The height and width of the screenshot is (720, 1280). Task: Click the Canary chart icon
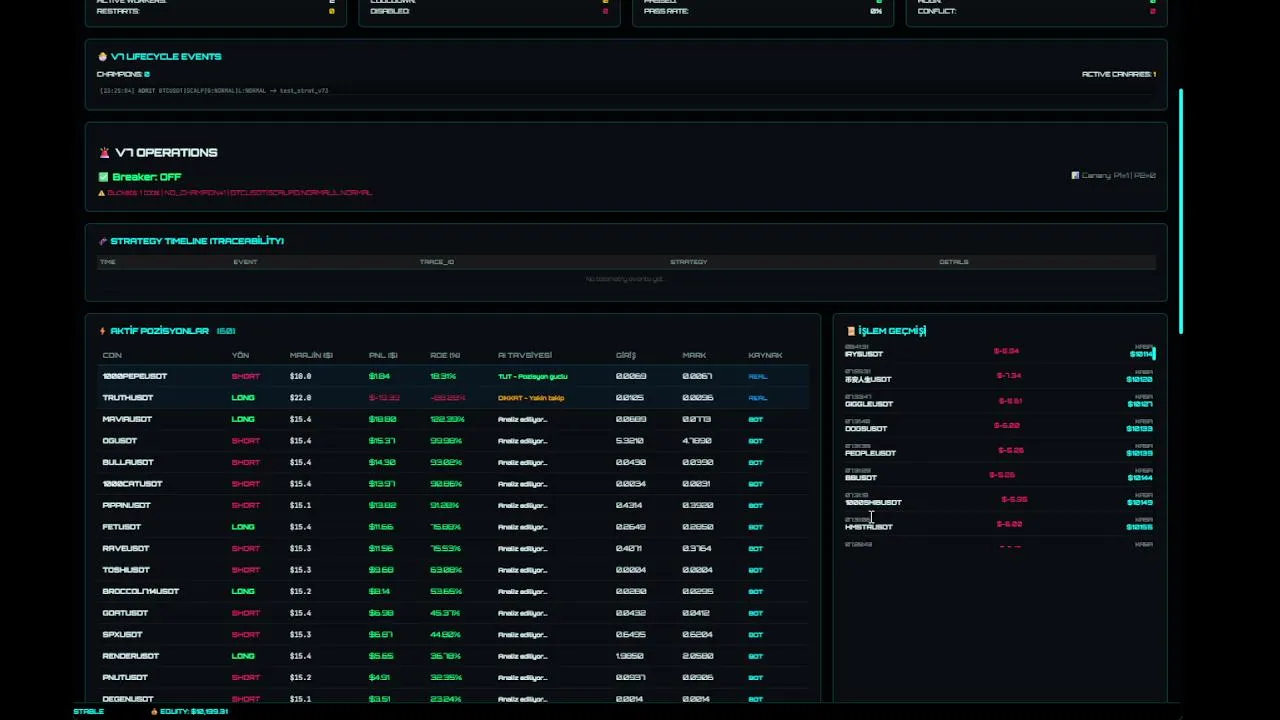pos(1075,175)
